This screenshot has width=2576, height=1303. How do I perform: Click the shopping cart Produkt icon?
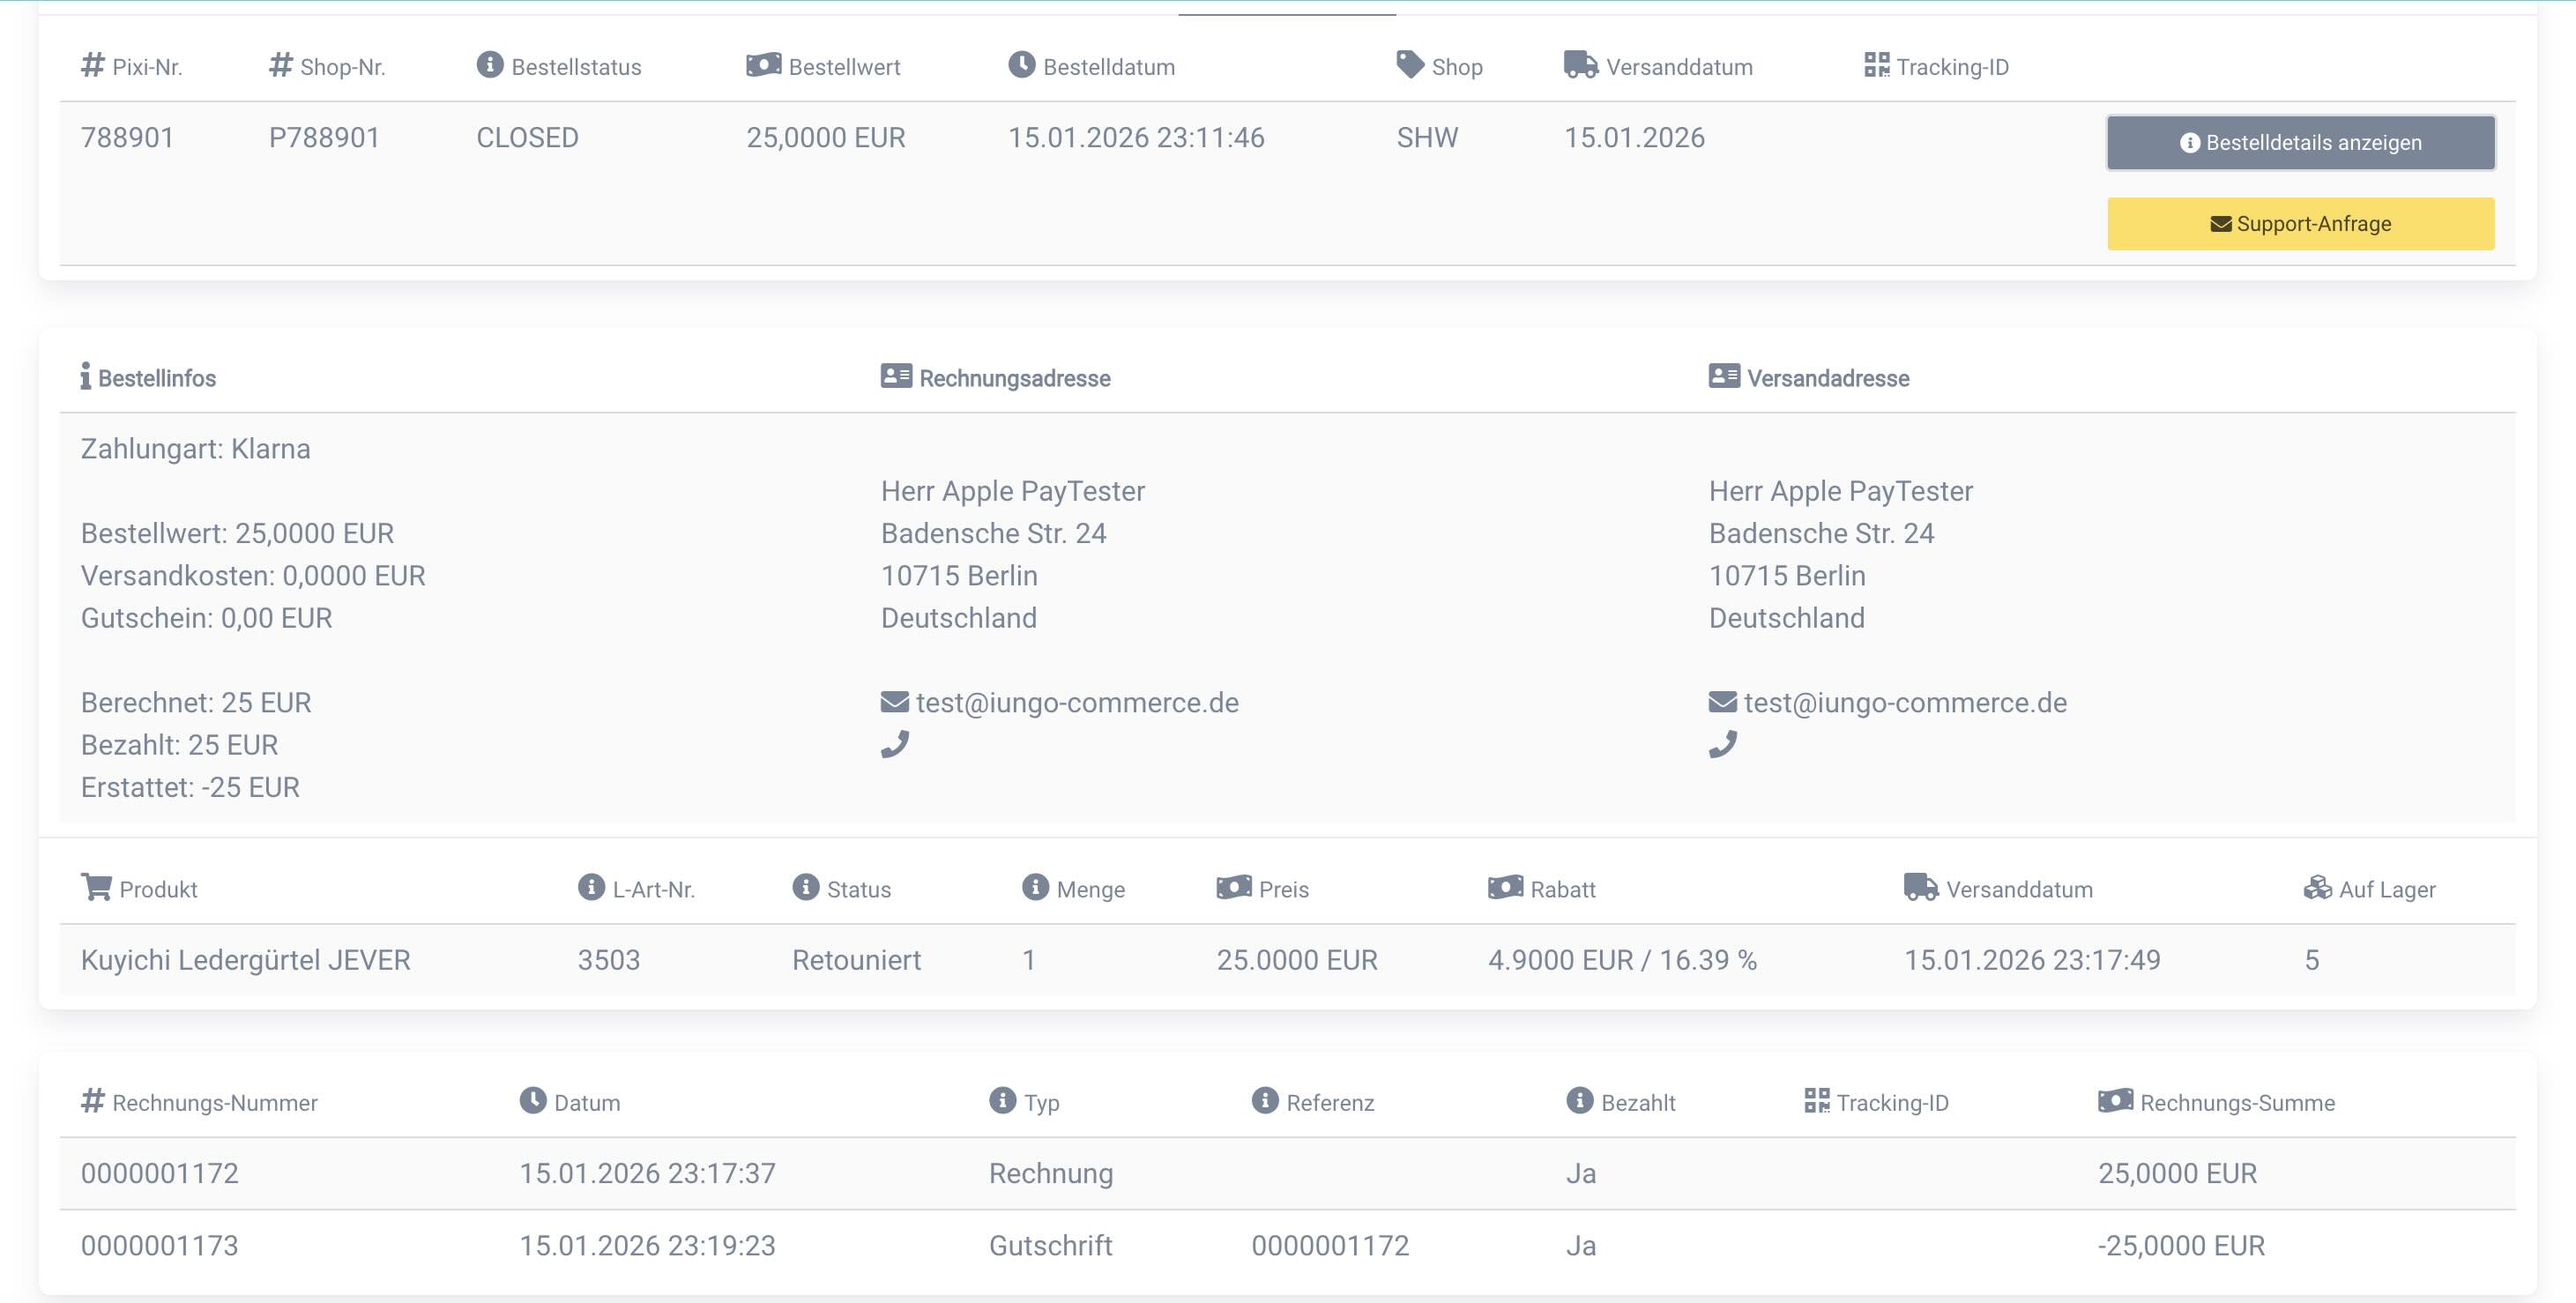click(x=96, y=887)
